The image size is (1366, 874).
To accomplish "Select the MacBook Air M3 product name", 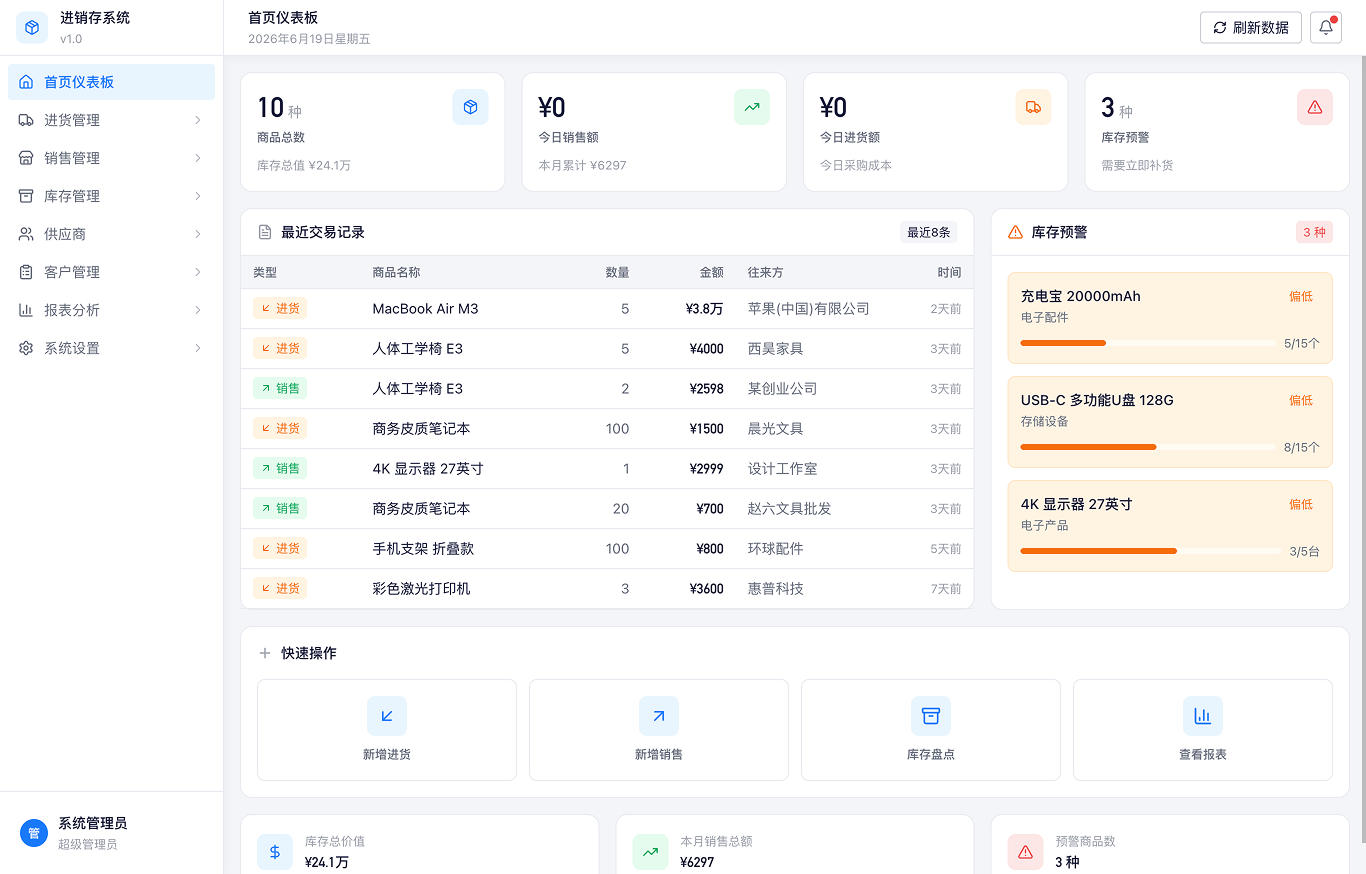I will point(425,309).
